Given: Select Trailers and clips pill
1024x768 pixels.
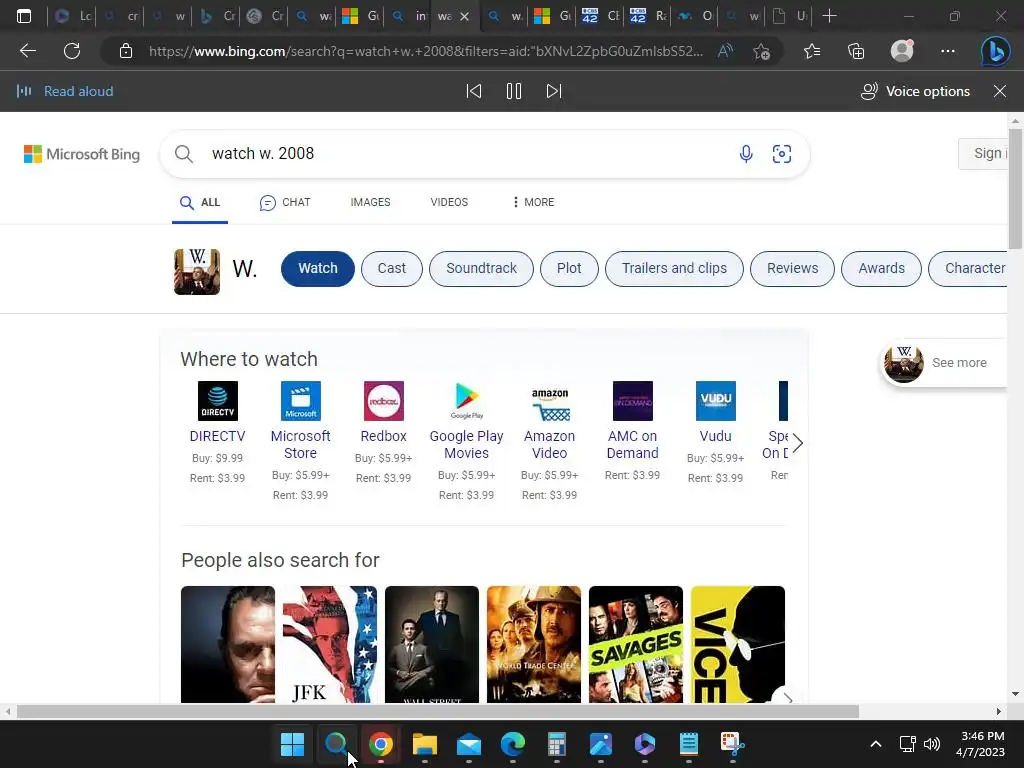Looking at the screenshot, I should (674, 268).
